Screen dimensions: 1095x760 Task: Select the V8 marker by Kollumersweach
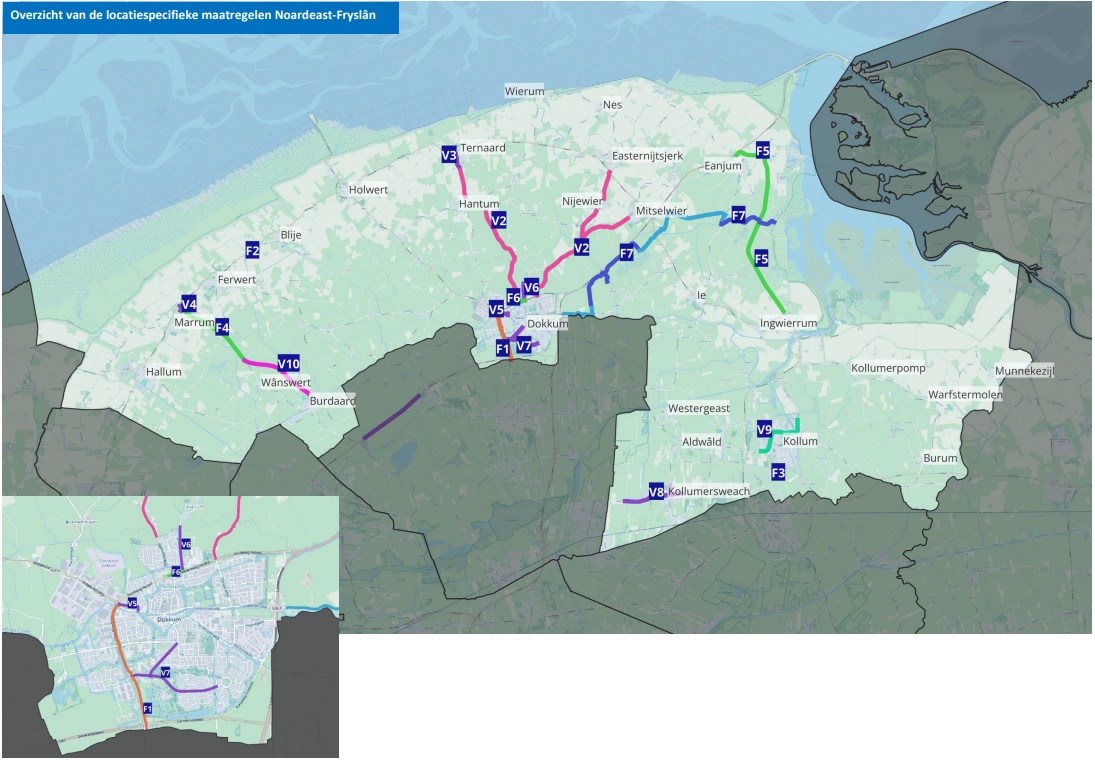click(x=656, y=492)
